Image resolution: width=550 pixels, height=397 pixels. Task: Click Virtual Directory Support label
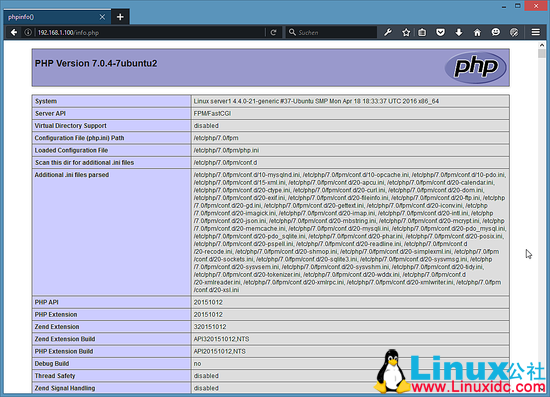[71, 126]
